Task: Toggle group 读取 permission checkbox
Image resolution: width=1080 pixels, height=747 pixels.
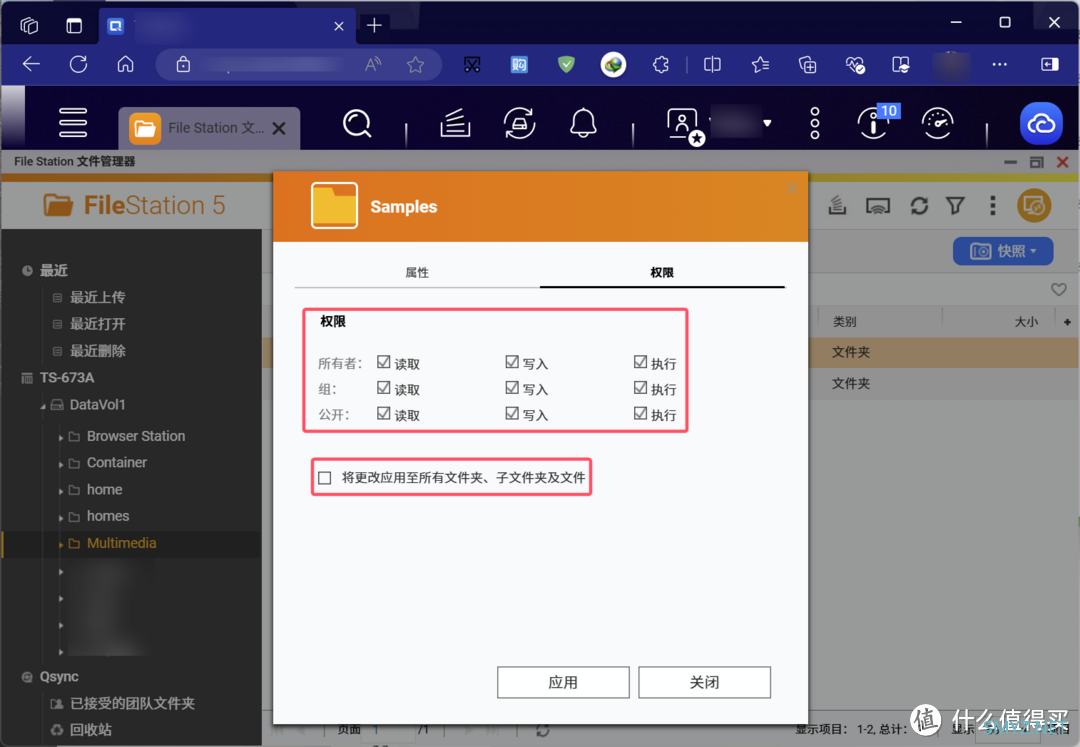Action: [x=384, y=388]
